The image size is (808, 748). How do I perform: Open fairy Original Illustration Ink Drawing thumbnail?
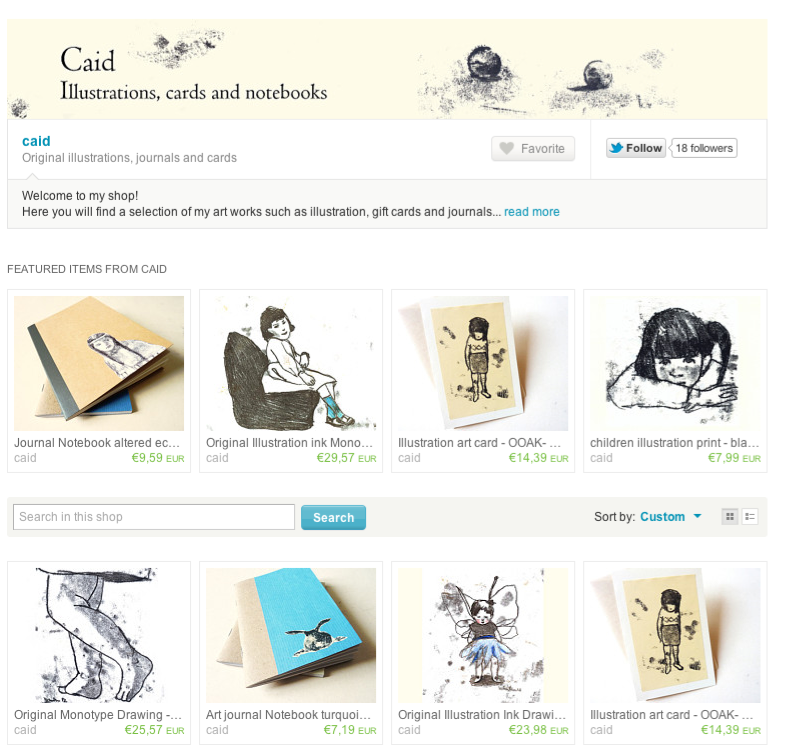click(483, 635)
